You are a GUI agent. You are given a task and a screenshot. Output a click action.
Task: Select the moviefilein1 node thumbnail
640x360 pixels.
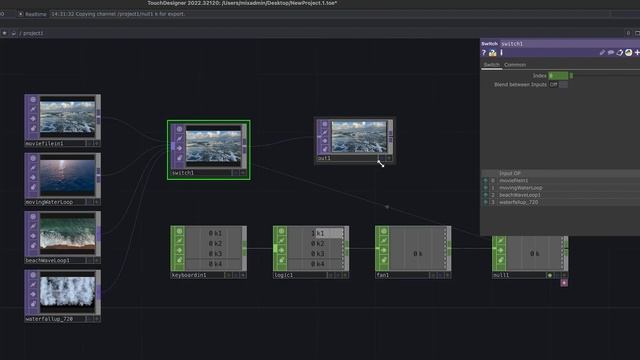tap(67, 116)
